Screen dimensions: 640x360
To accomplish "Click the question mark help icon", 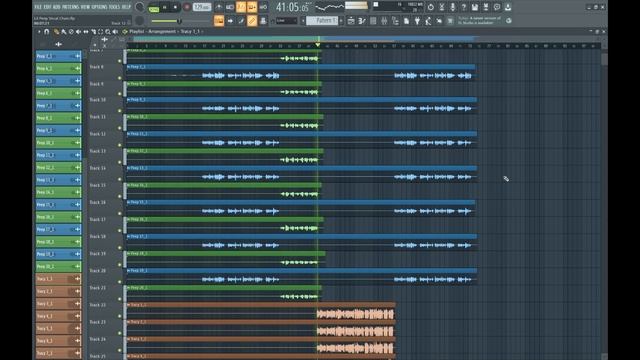I will (464, 7).
